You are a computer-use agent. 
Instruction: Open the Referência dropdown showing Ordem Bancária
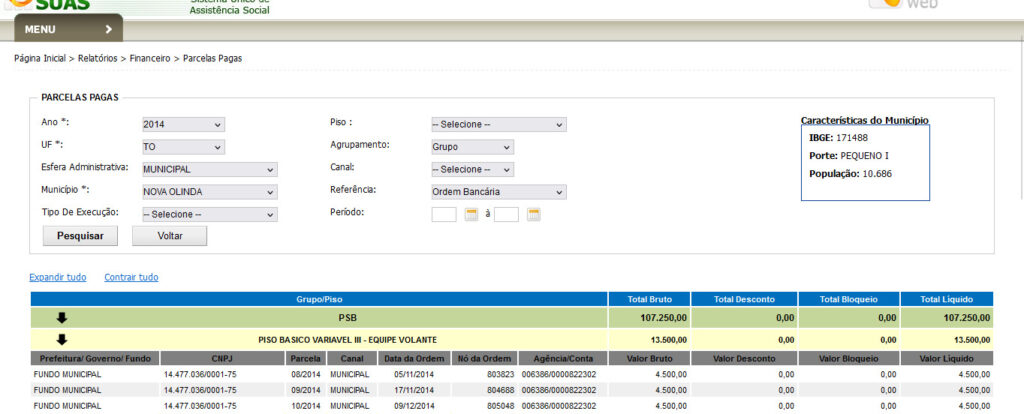499,192
